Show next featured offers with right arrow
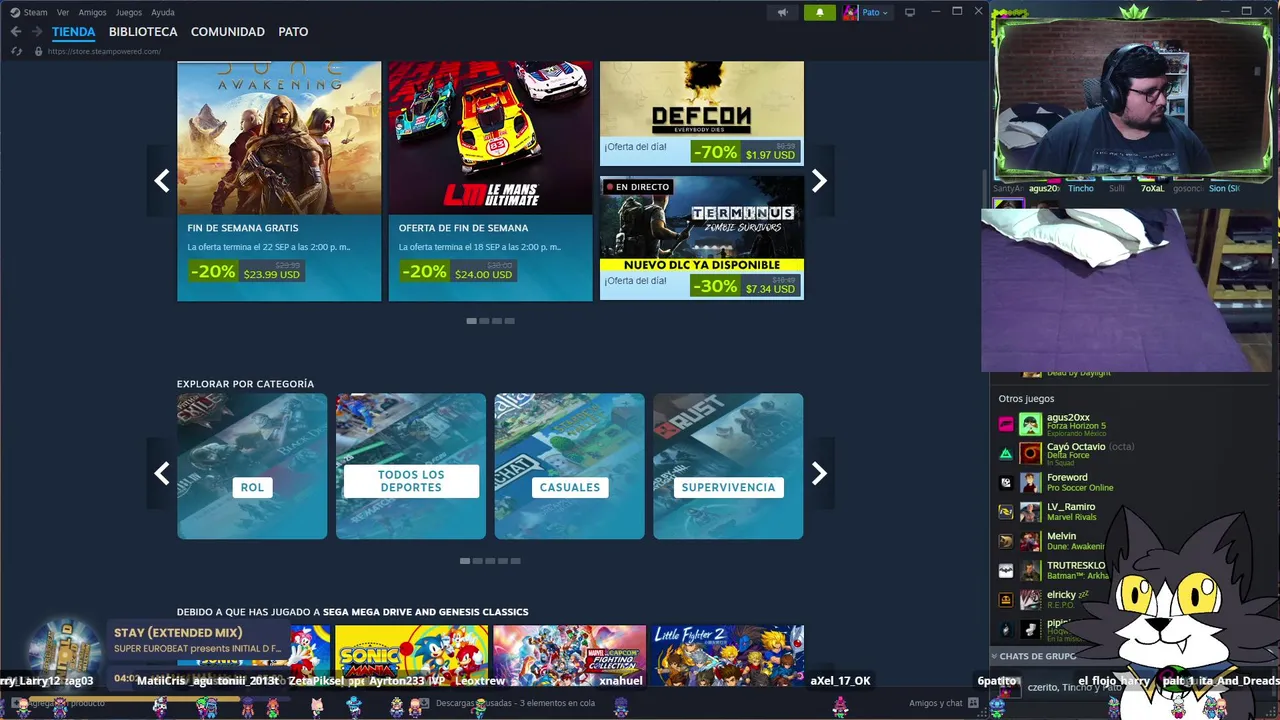 click(819, 181)
